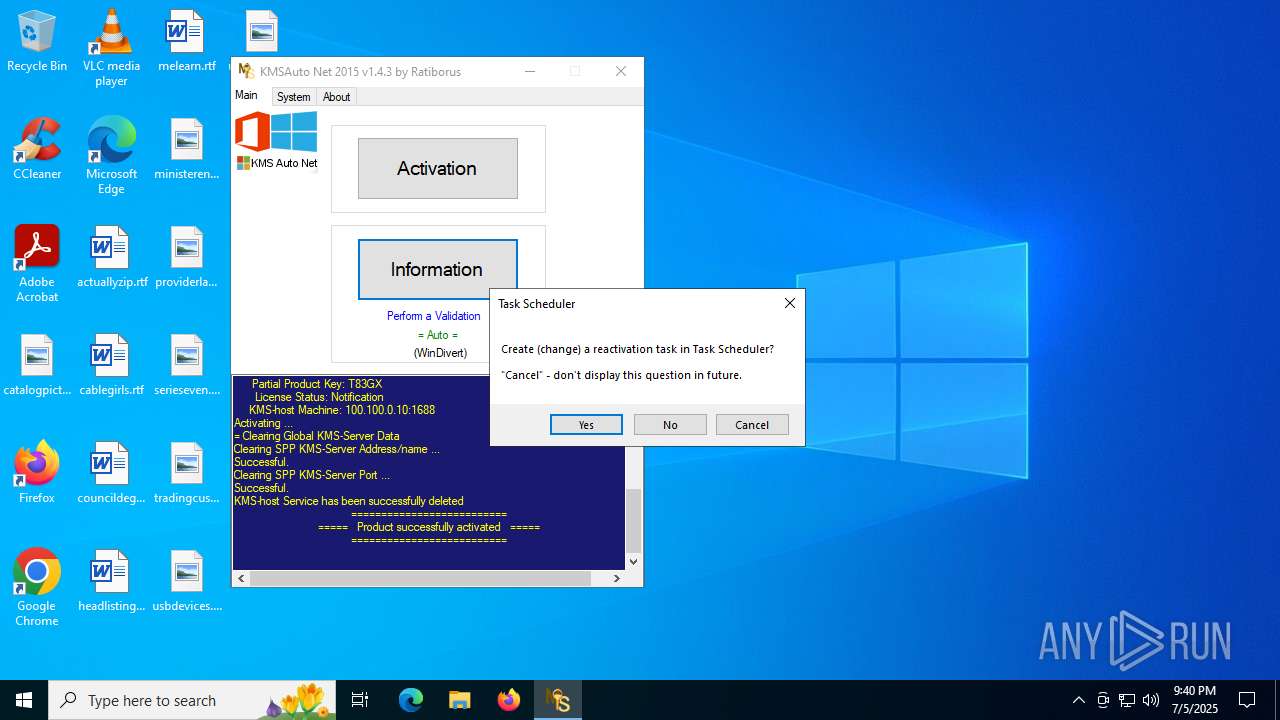Select the Main tab in KMSAuto
Viewport: 1280px width, 720px height.
point(247,96)
